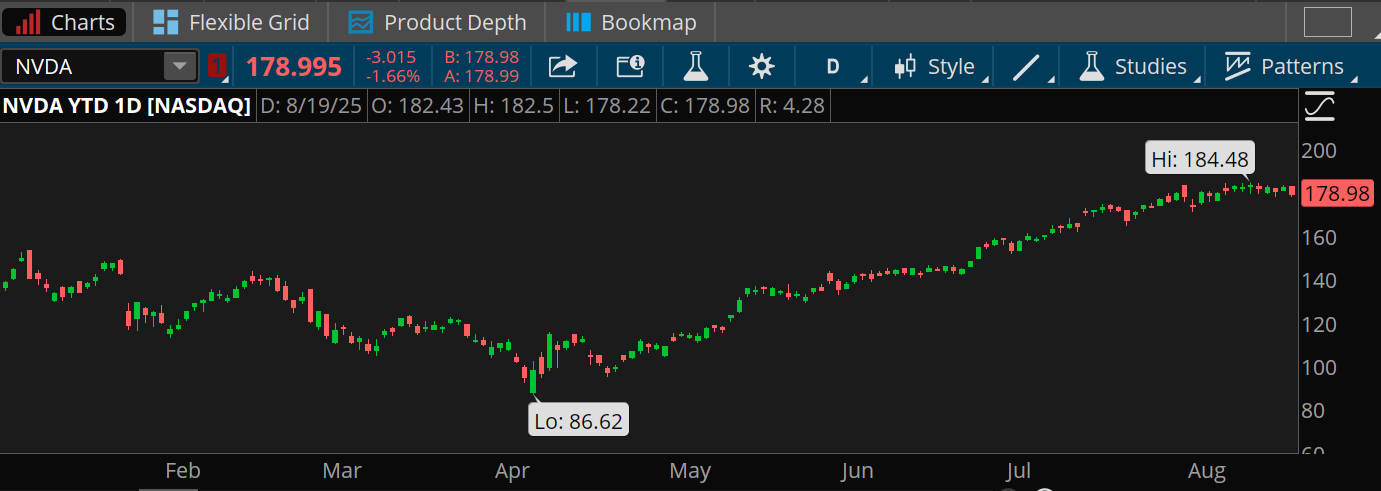This screenshot has width=1381, height=491.
Task: Click the Jun label on time axis
Action: point(857,470)
